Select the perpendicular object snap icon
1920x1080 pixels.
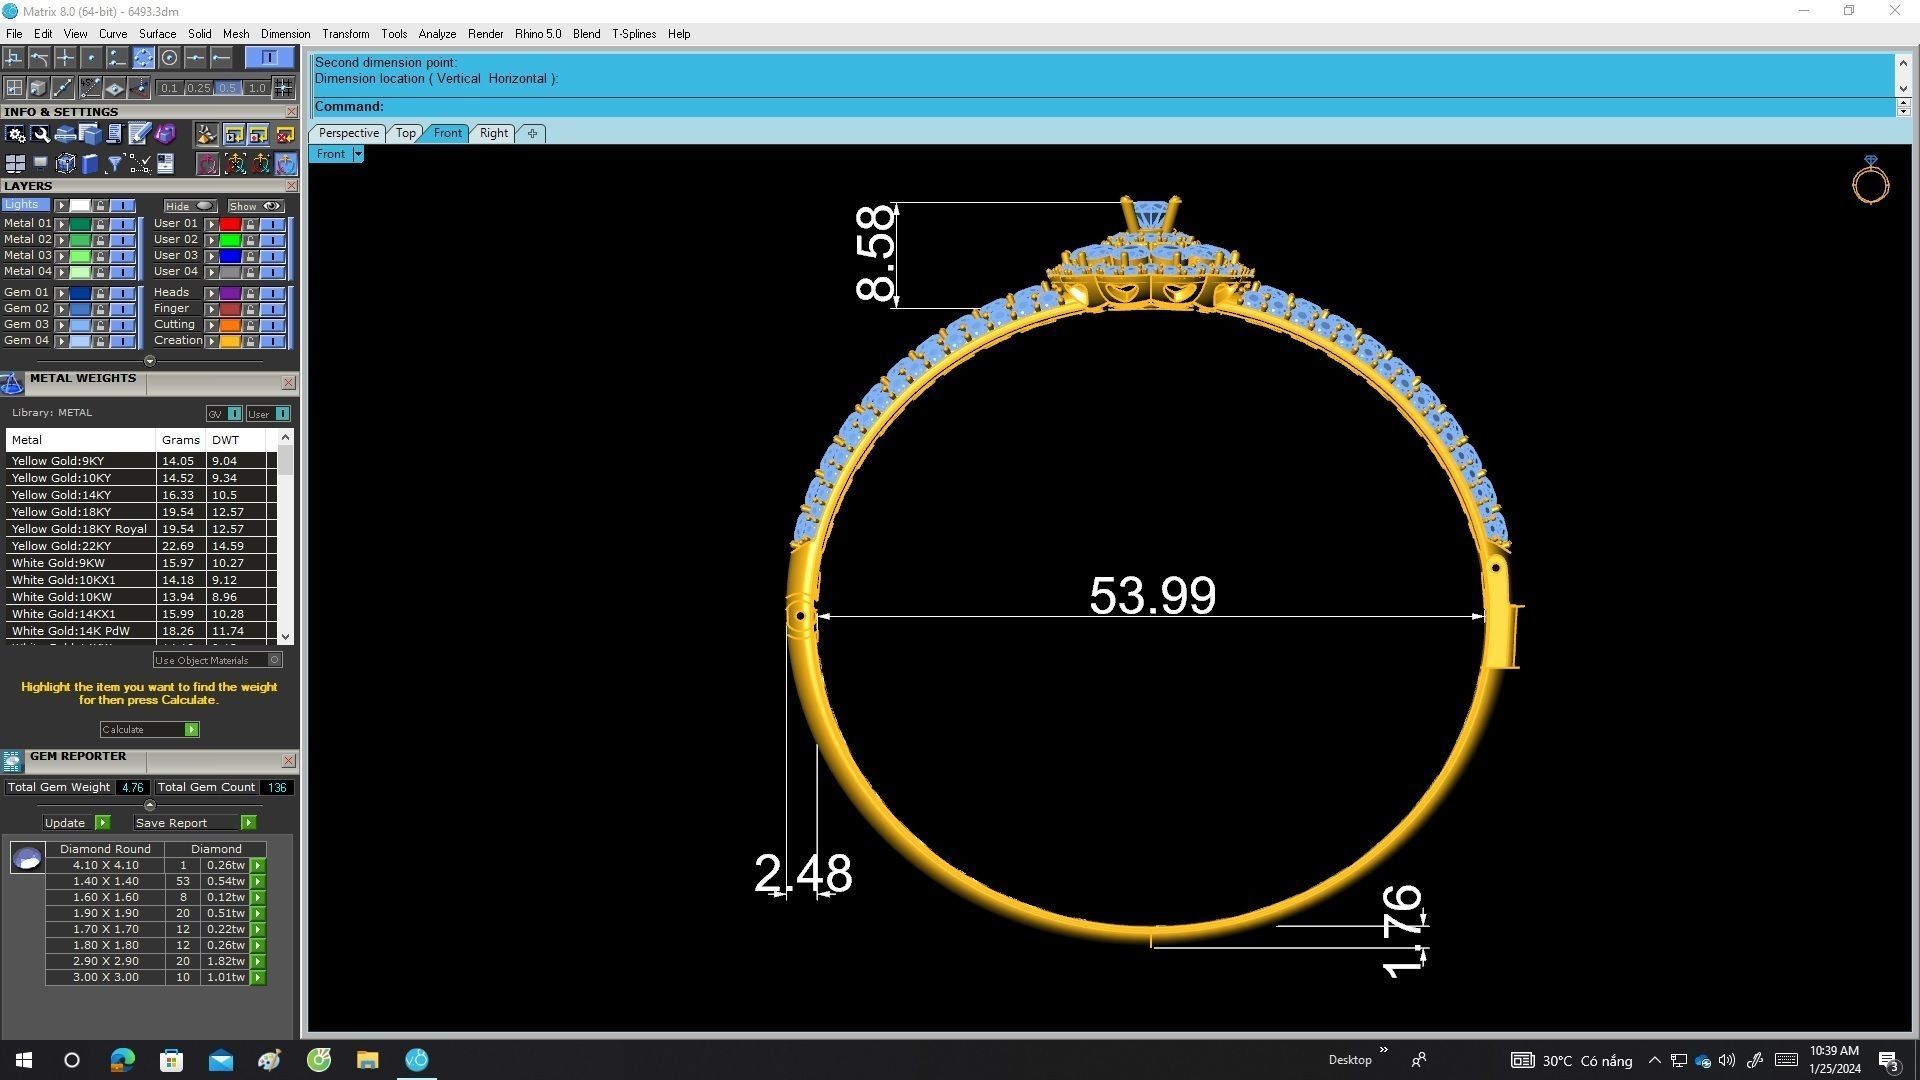tap(14, 58)
